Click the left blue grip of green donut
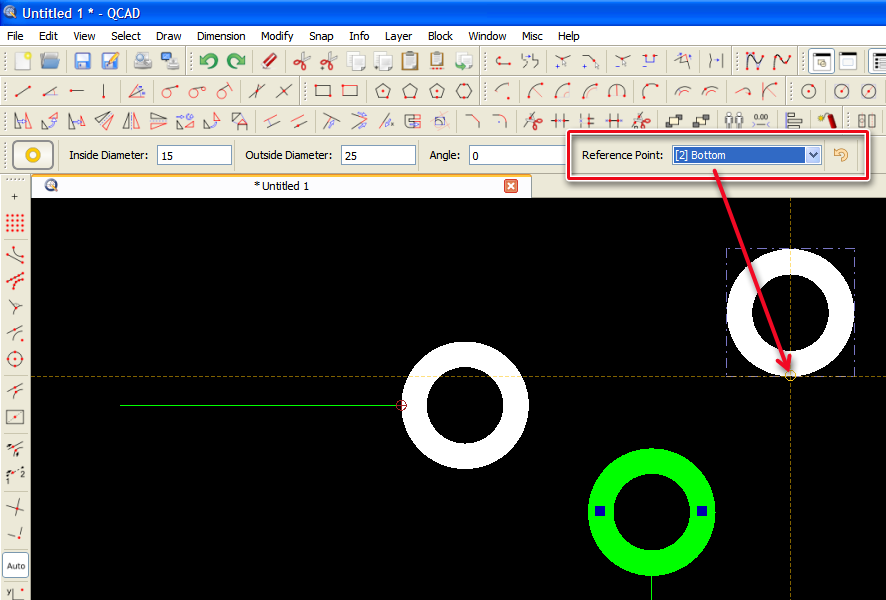 tap(600, 511)
